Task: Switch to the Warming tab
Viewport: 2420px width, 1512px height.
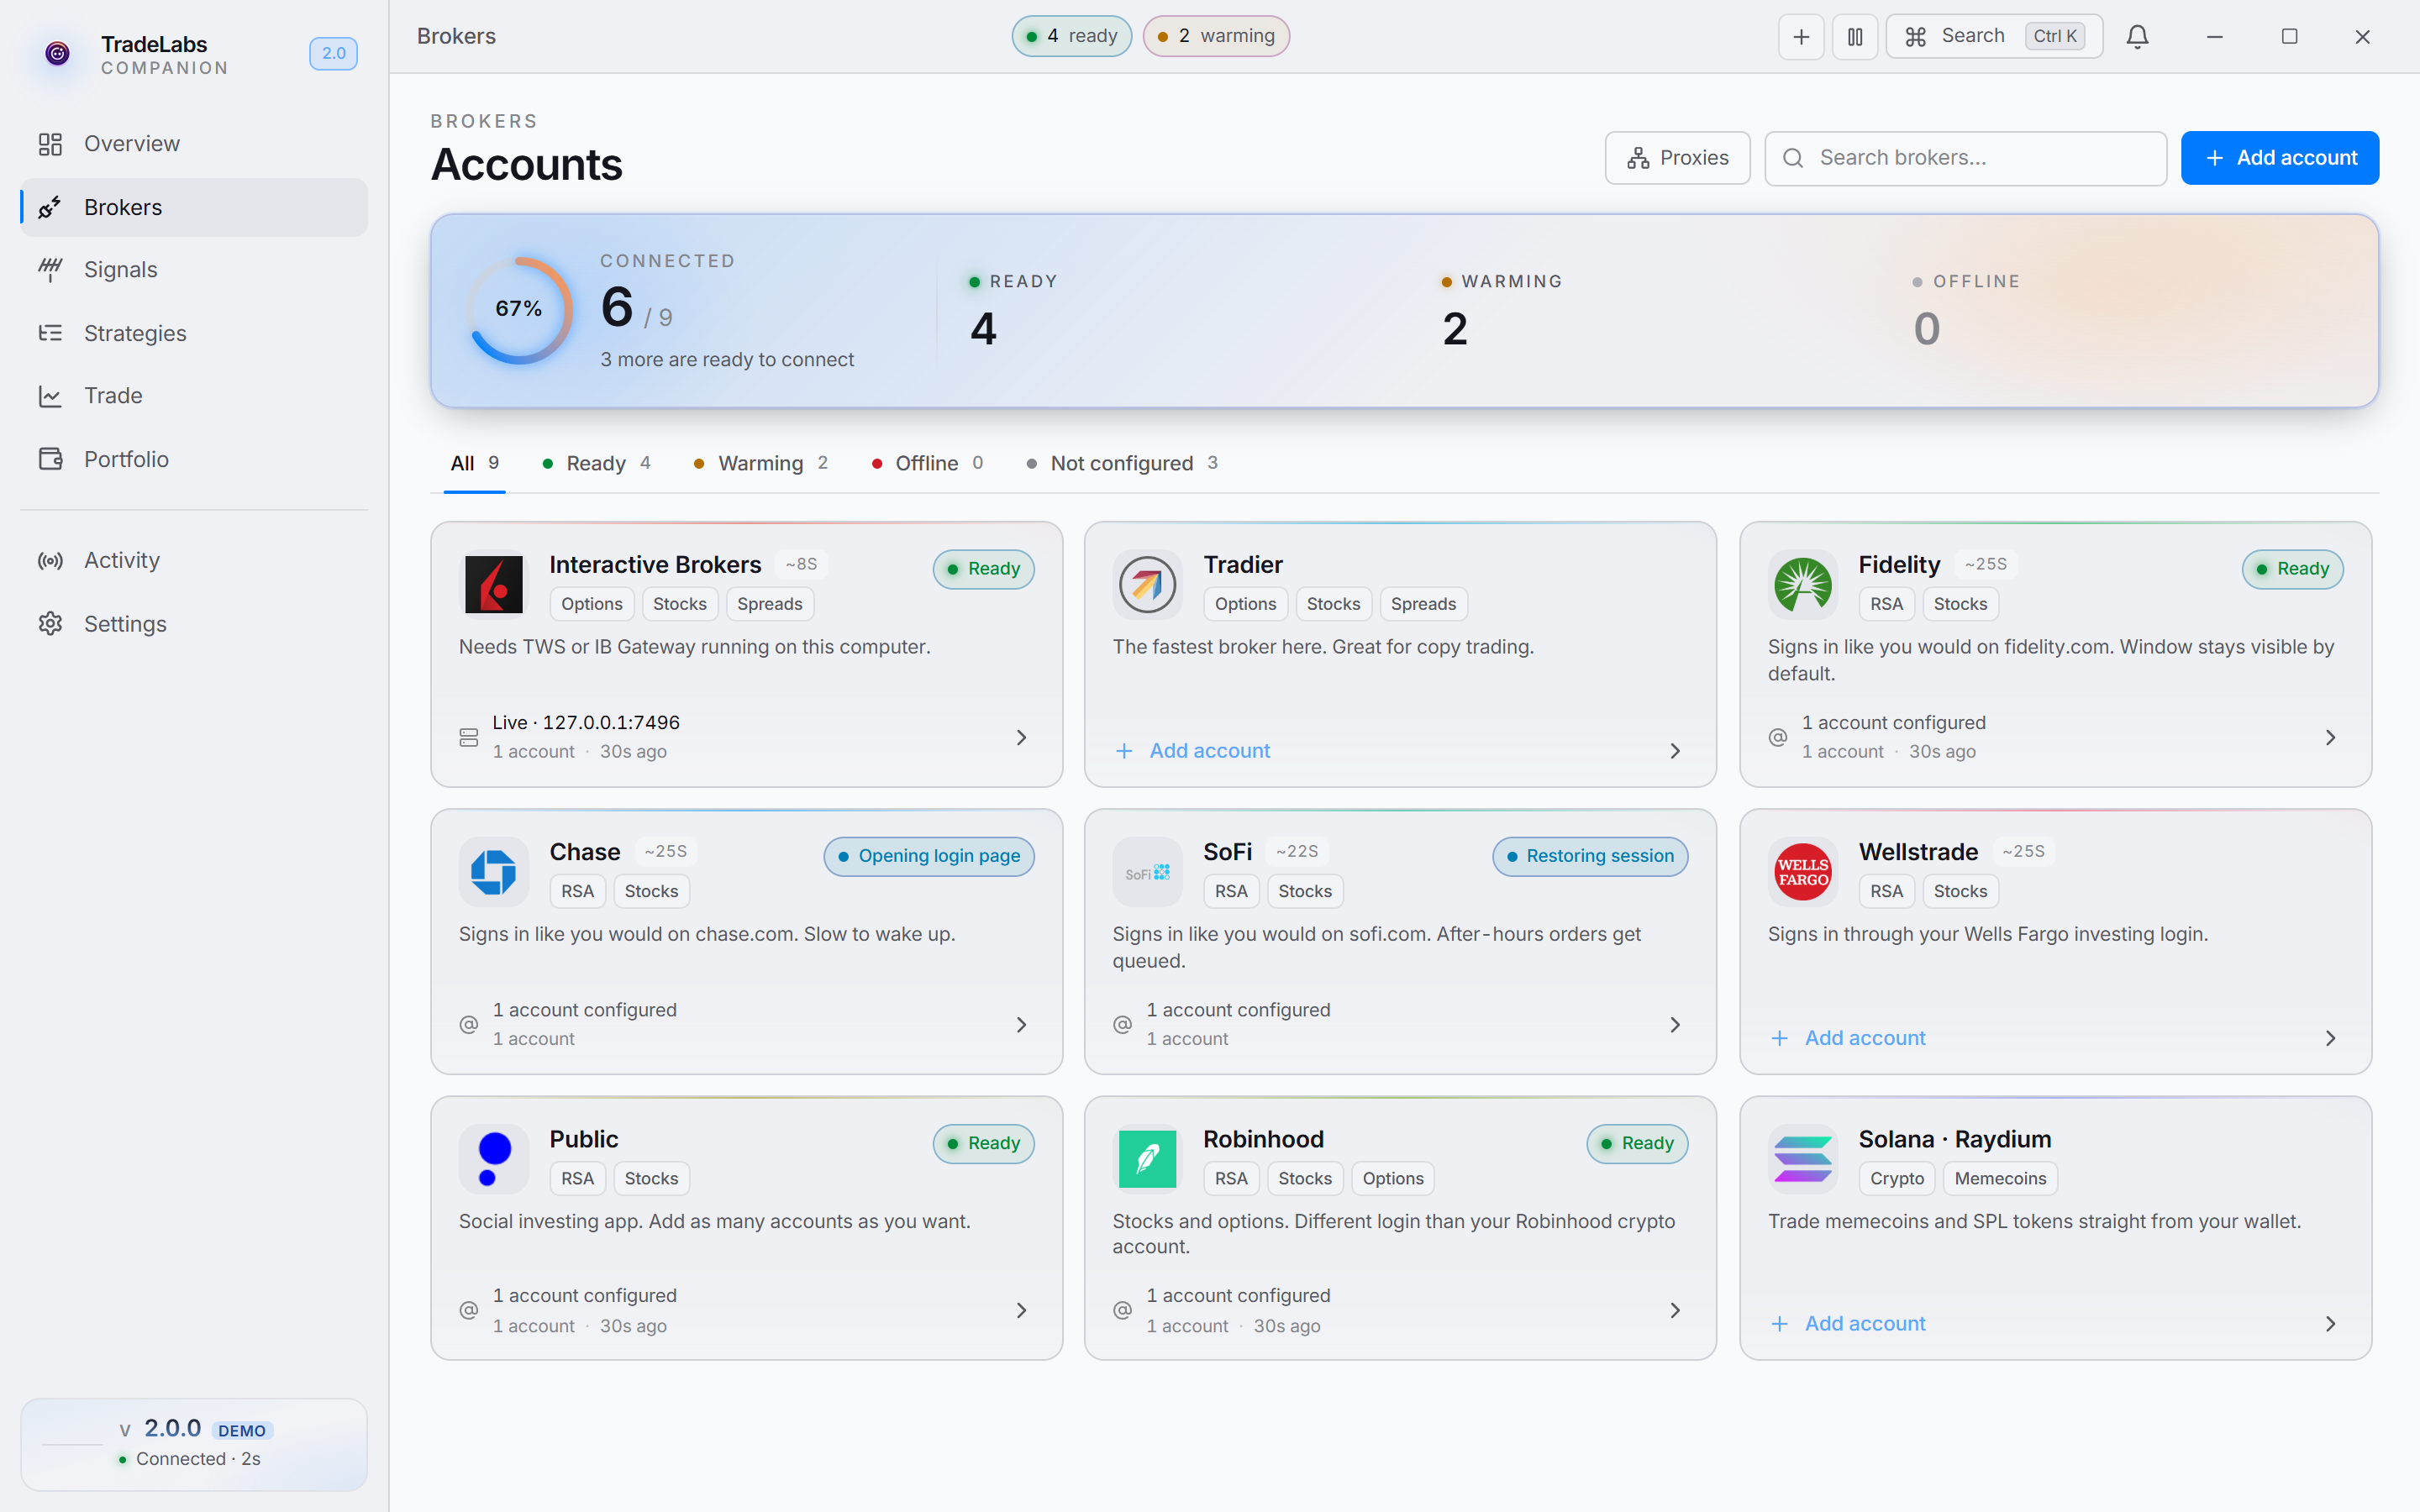Action: pos(761,463)
